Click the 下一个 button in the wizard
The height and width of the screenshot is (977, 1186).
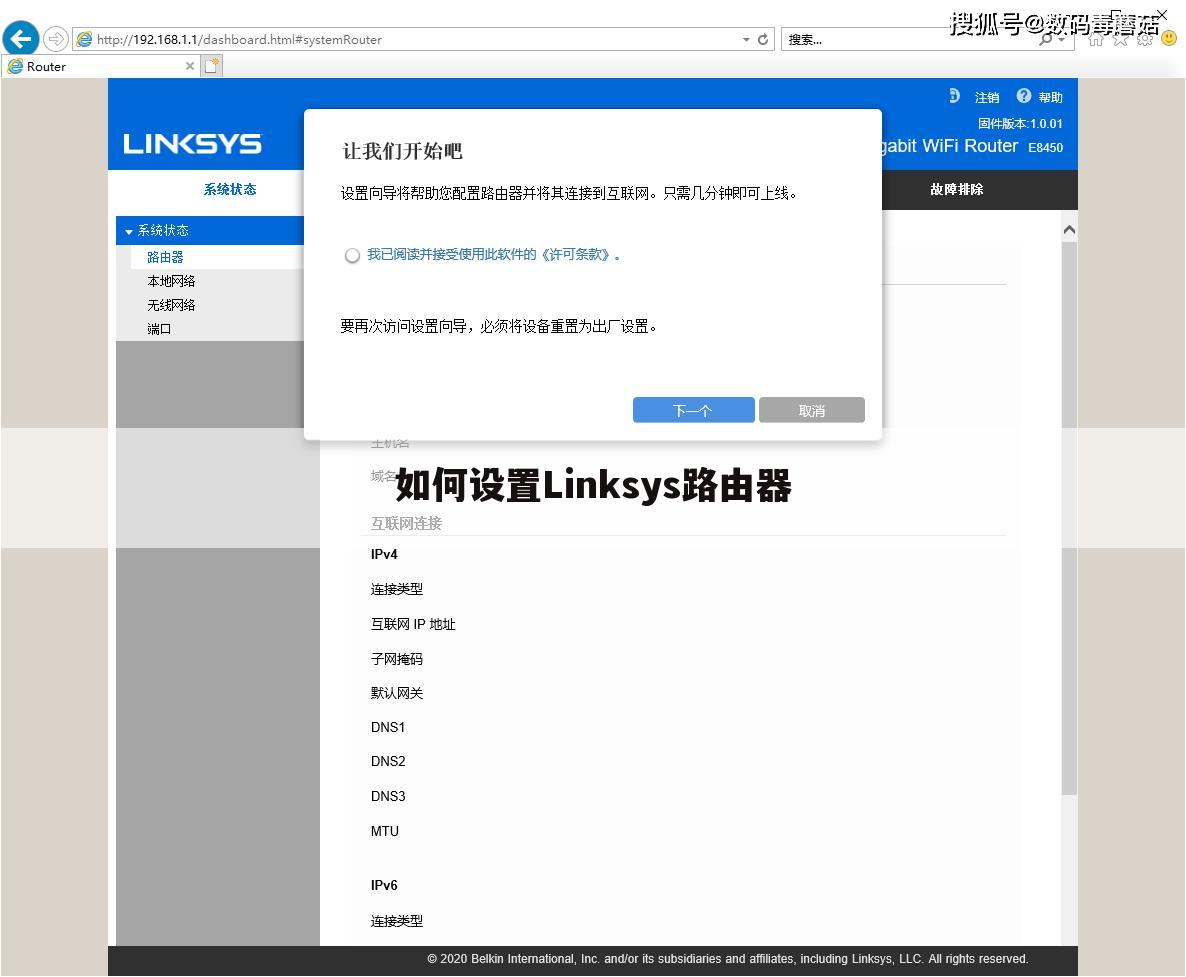point(693,410)
